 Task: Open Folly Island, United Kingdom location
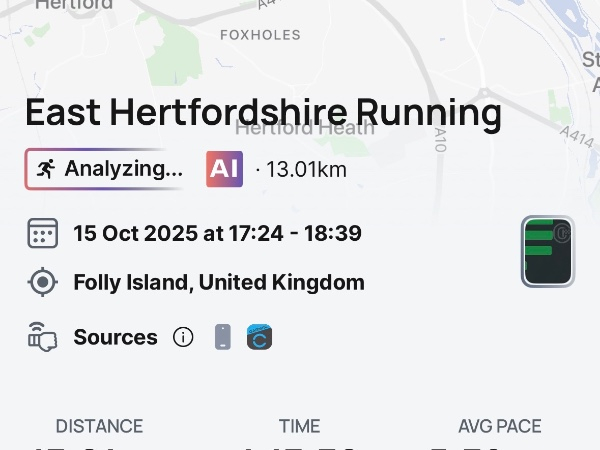pos(219,282)
